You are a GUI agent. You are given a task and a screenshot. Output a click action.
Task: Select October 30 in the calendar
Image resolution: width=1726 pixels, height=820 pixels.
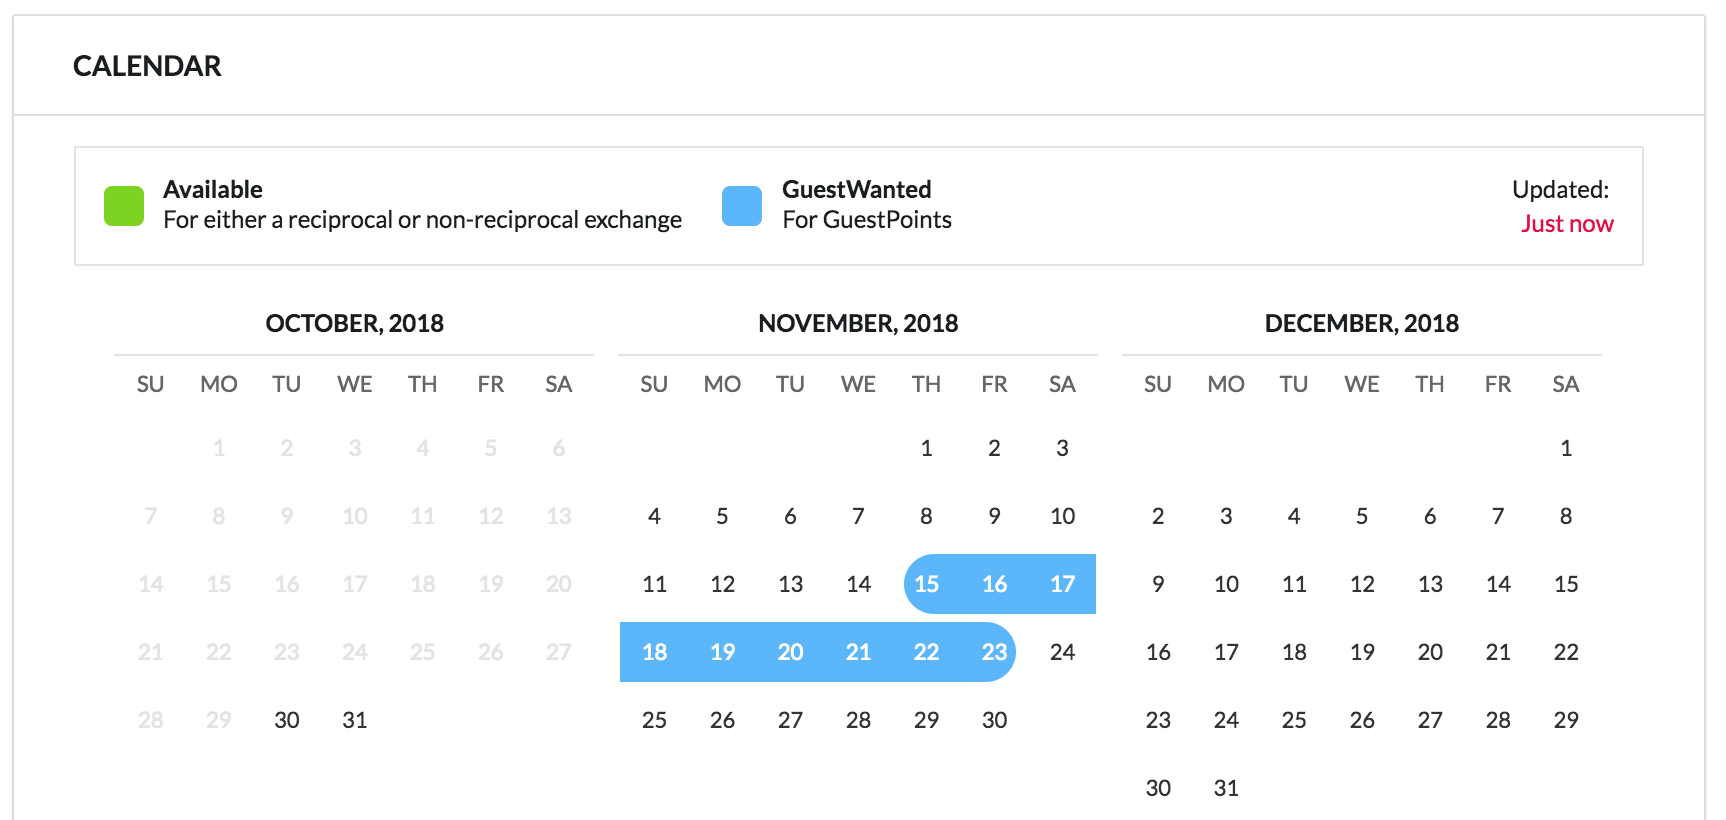(x=287, y=720)
